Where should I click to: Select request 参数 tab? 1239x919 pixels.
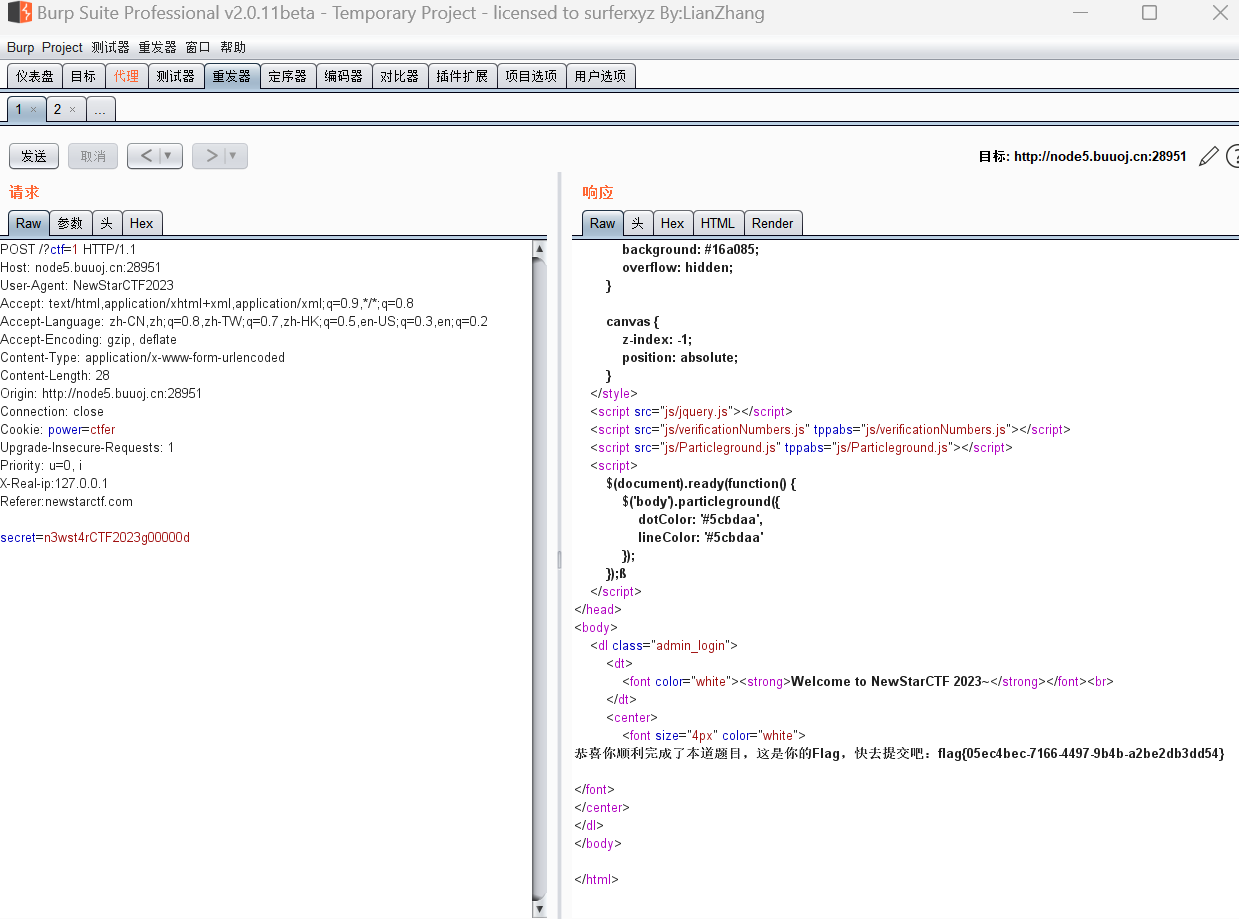70,223
